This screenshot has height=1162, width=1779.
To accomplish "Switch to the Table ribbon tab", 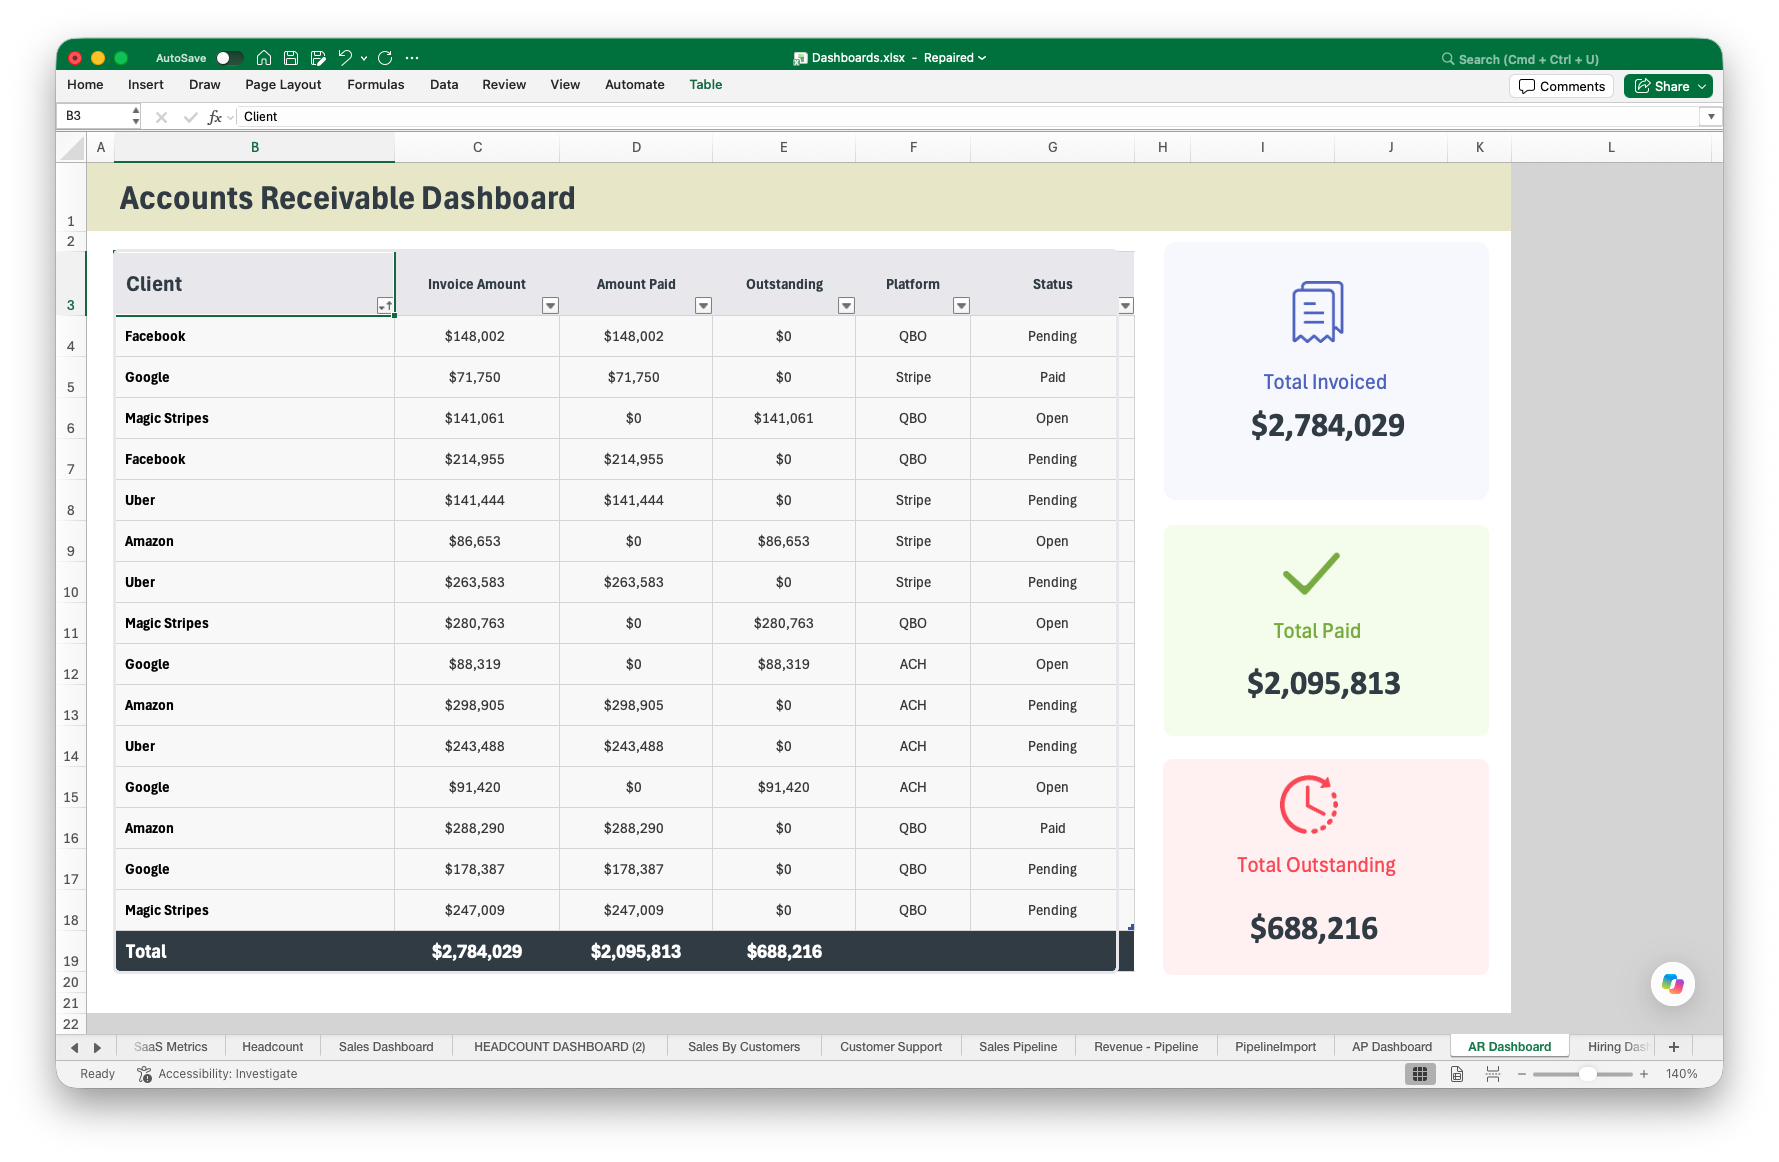I will coord(706,85).
